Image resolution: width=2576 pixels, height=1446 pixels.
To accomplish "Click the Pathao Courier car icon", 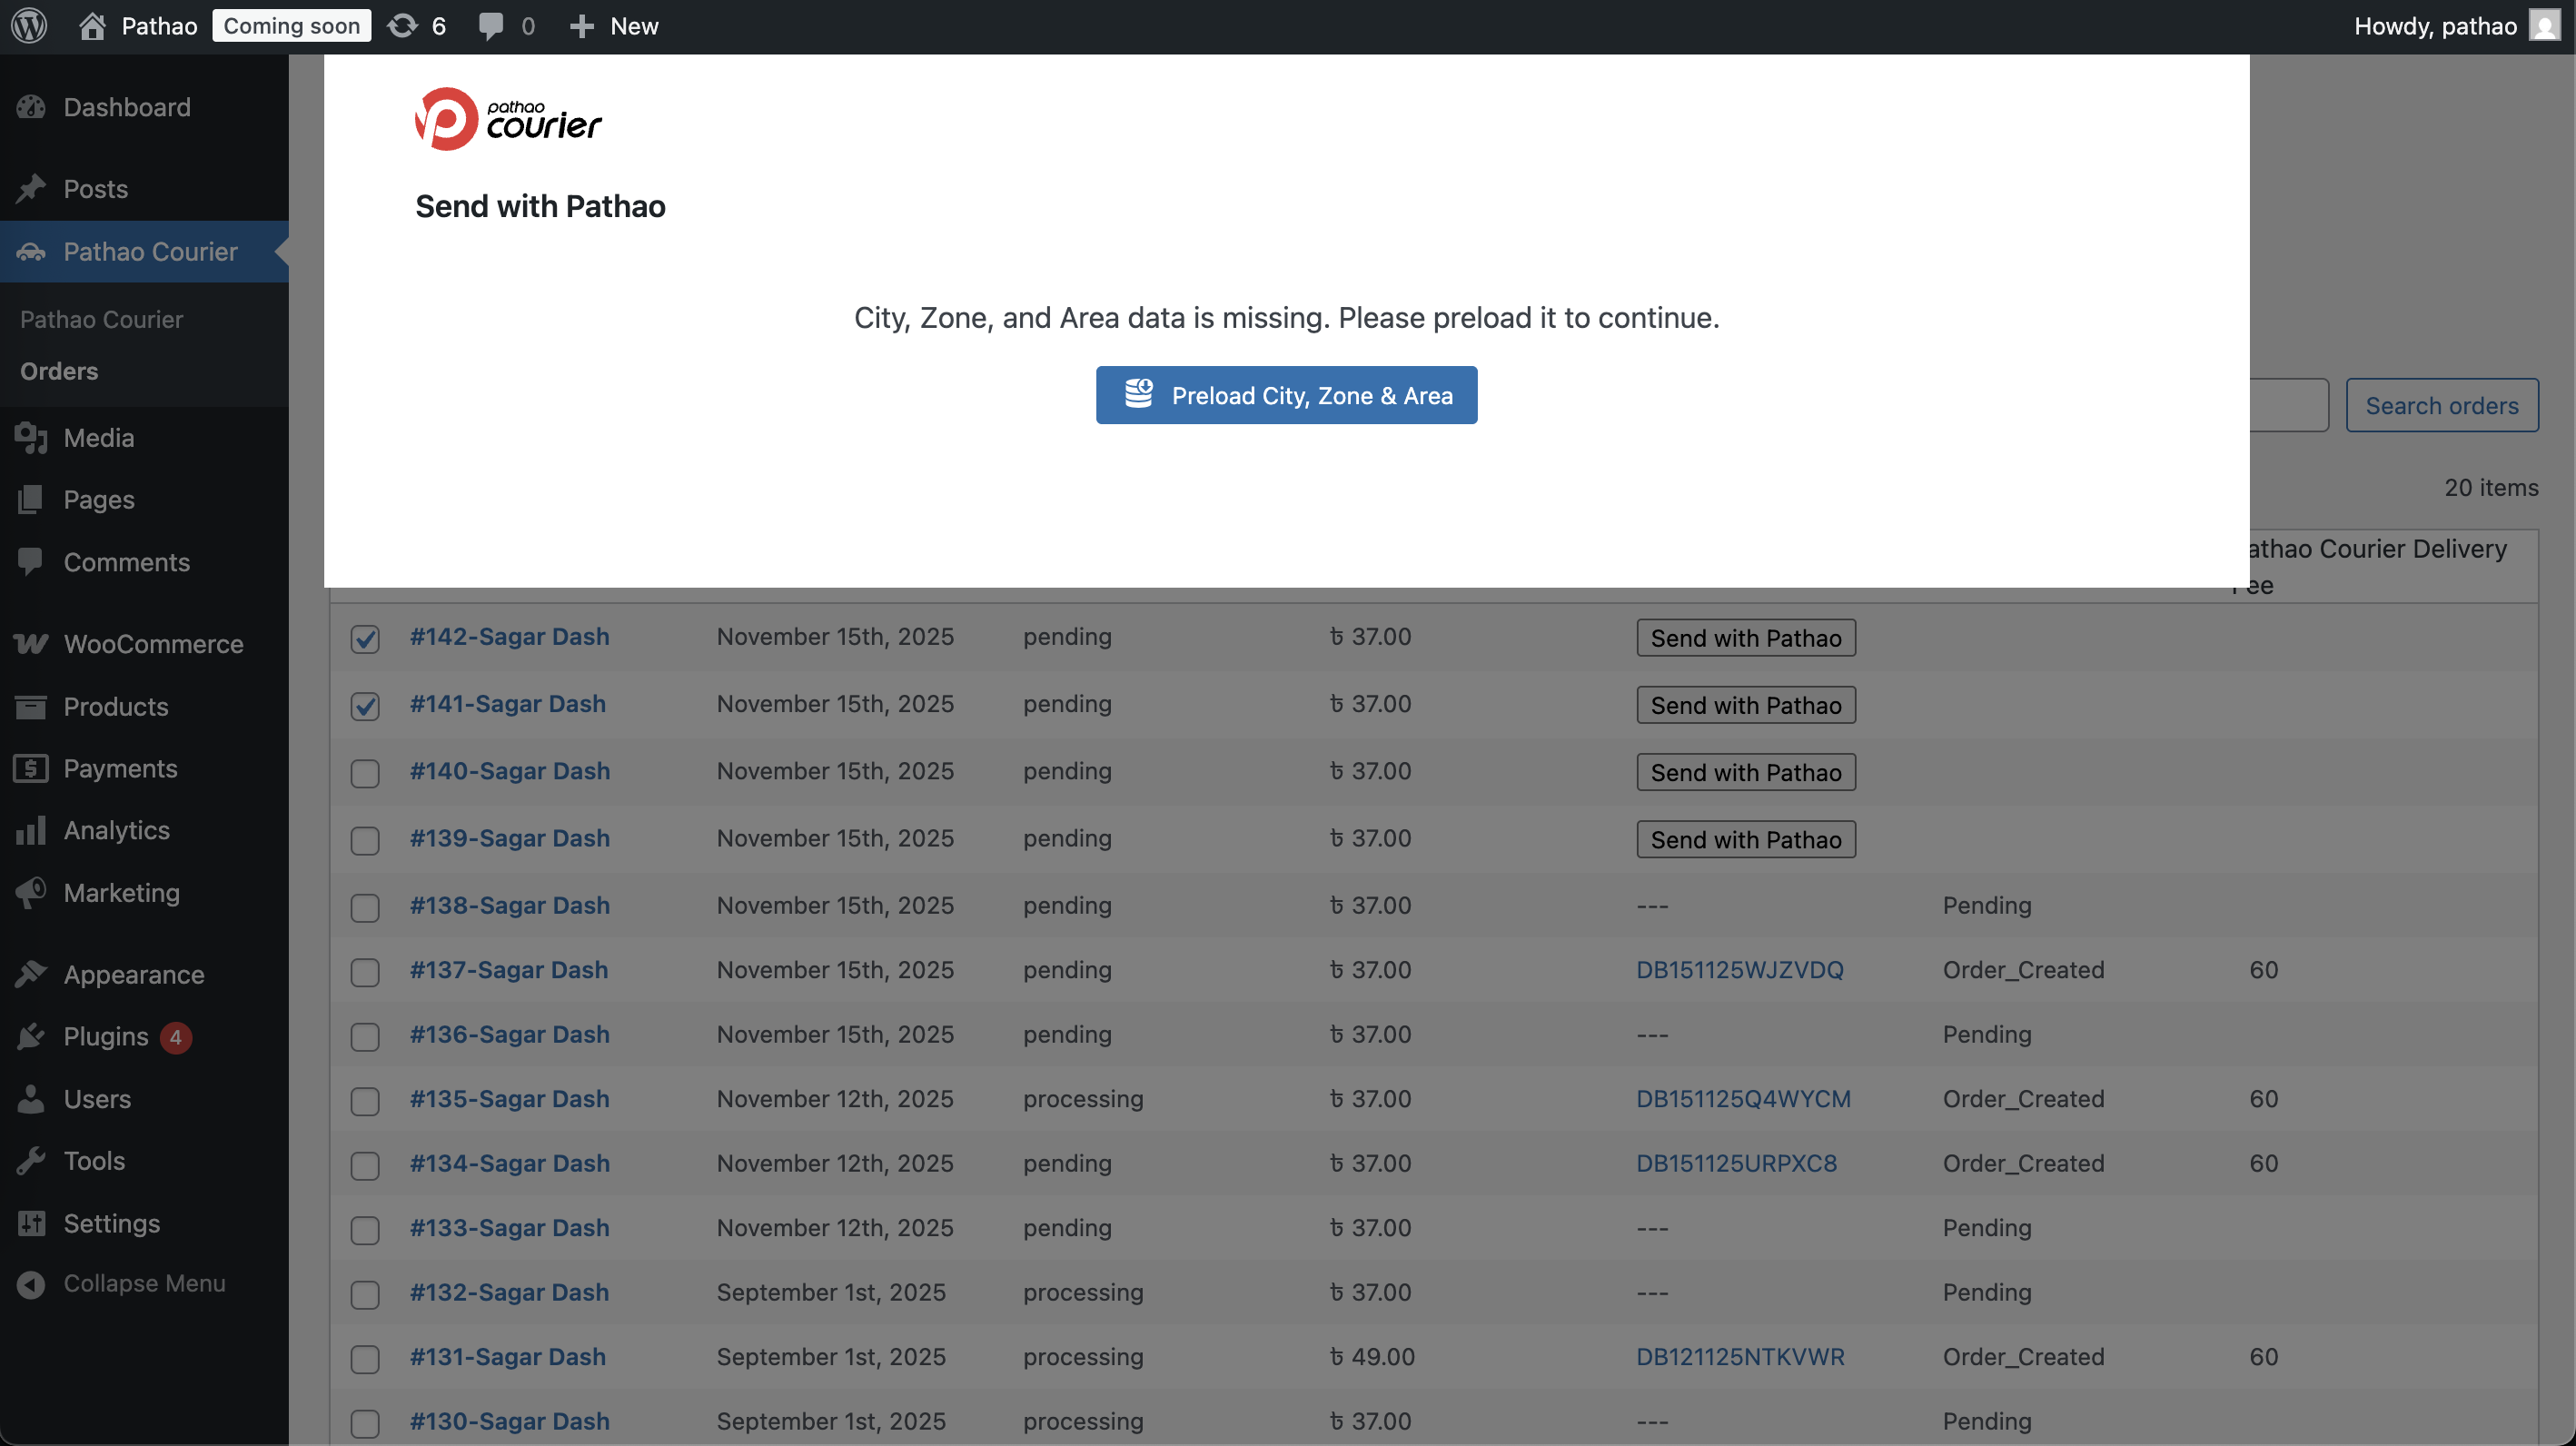I will pyautogui.click(x=31, y=251).
